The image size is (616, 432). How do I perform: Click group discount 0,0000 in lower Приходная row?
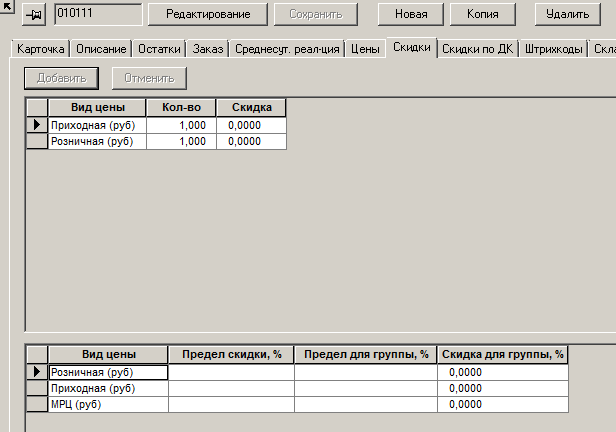click(503, 388)
